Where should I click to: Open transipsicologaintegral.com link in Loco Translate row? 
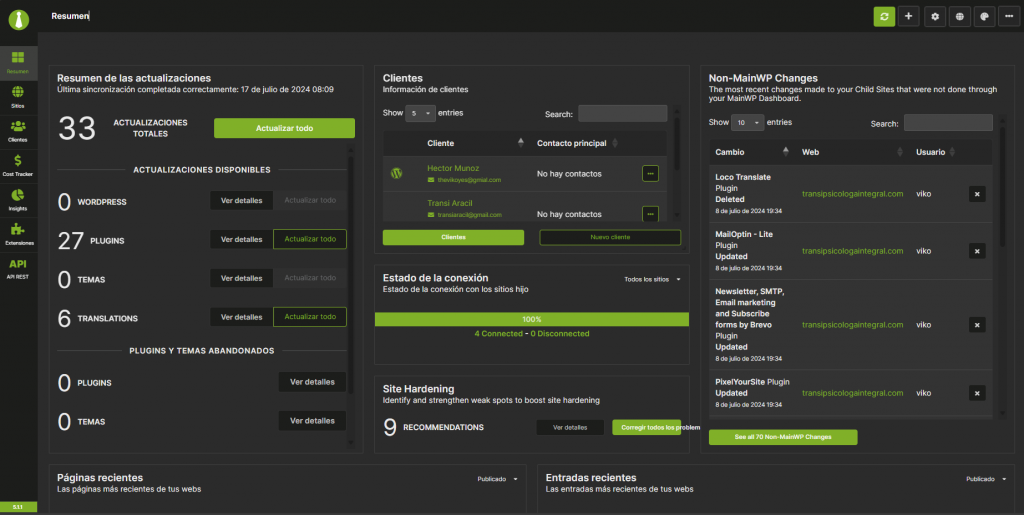852,194
